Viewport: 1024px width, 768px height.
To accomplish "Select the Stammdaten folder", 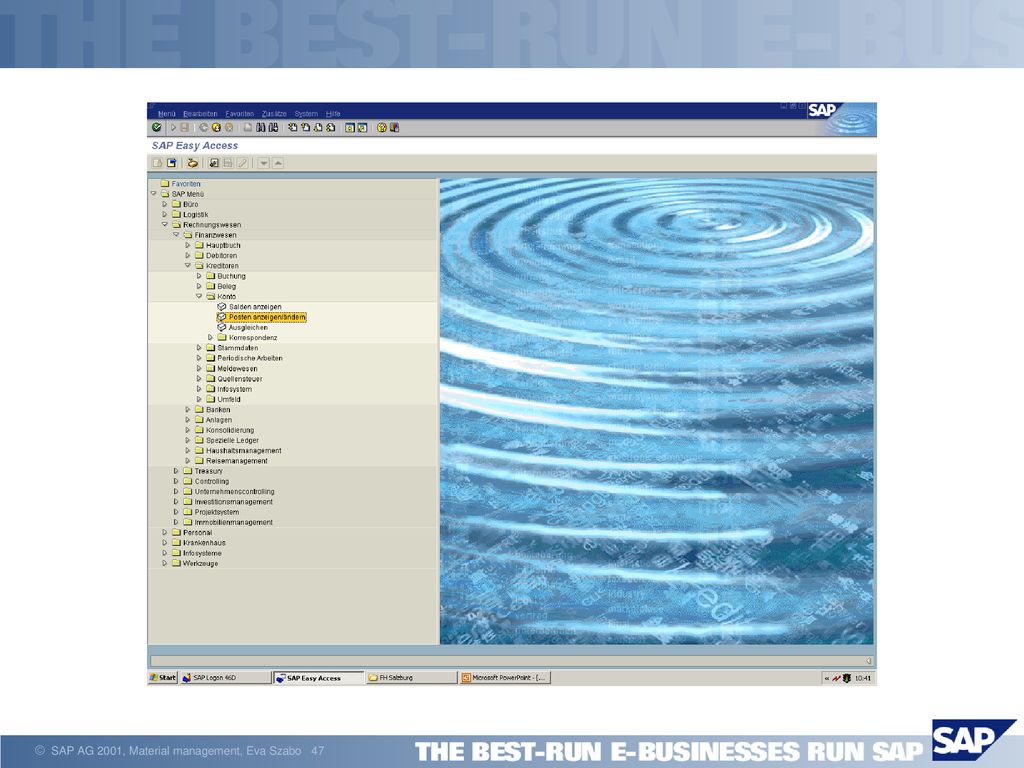I will (232, 348).
